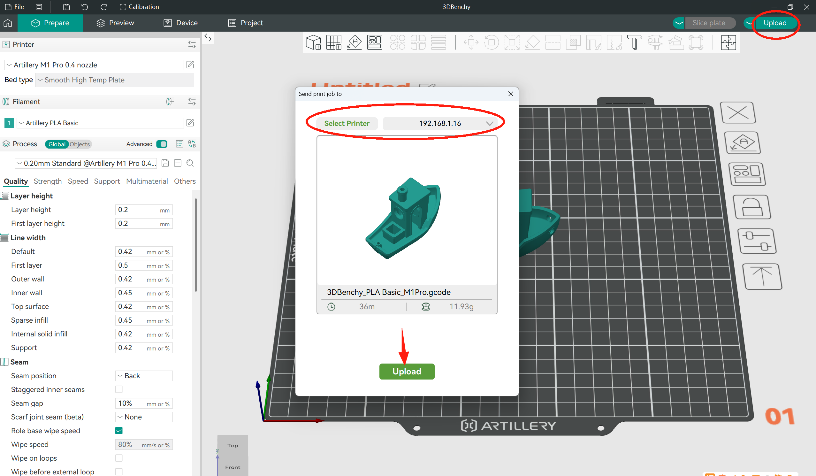Edit the Artillery M1 Pro printer preset
Screen dimensions: 816x476
pyautogui.click(x=190, y=65)
